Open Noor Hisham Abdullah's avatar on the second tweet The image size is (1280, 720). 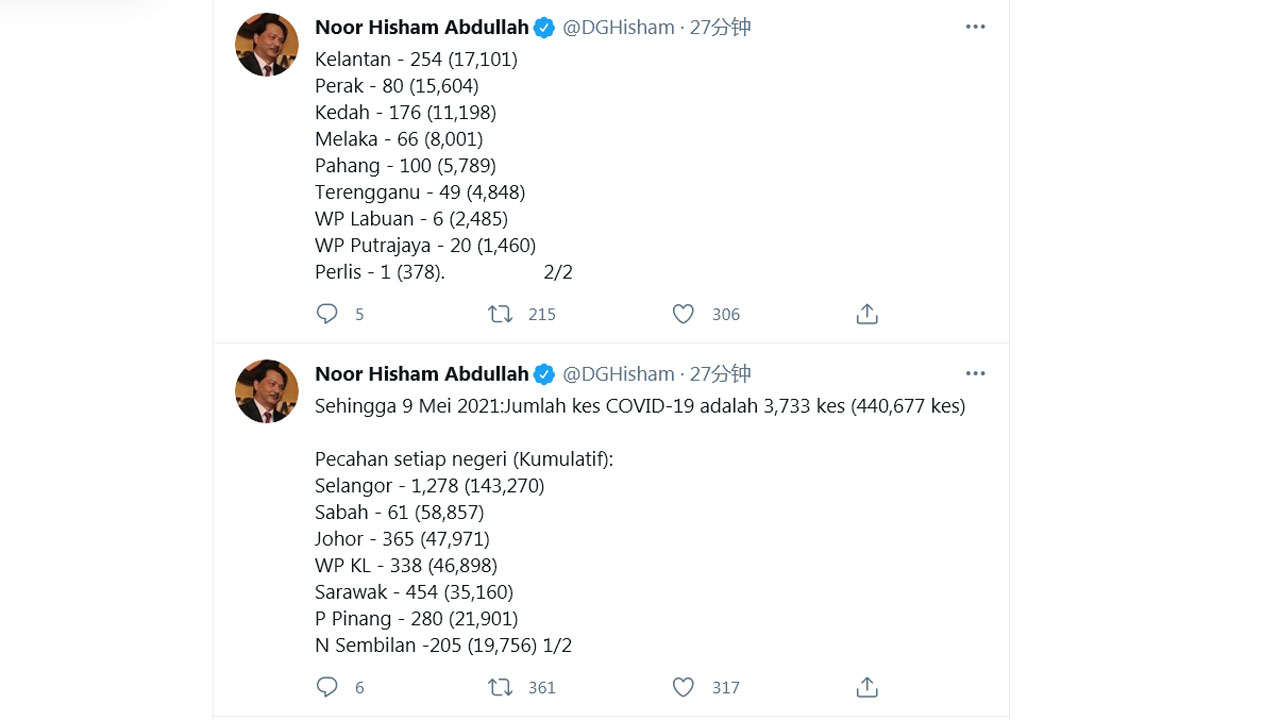[267, 391]
